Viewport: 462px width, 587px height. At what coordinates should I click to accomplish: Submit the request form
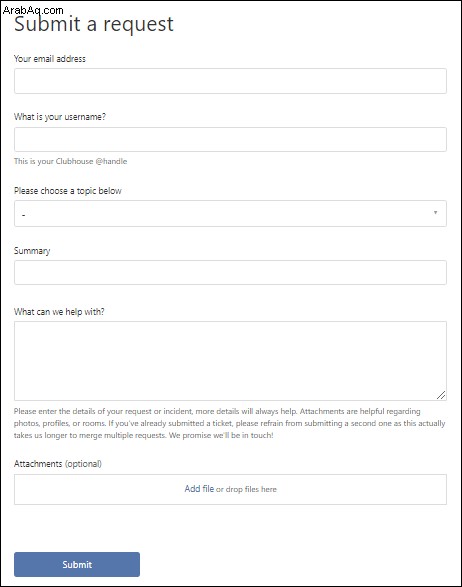(x=77, y=564)
